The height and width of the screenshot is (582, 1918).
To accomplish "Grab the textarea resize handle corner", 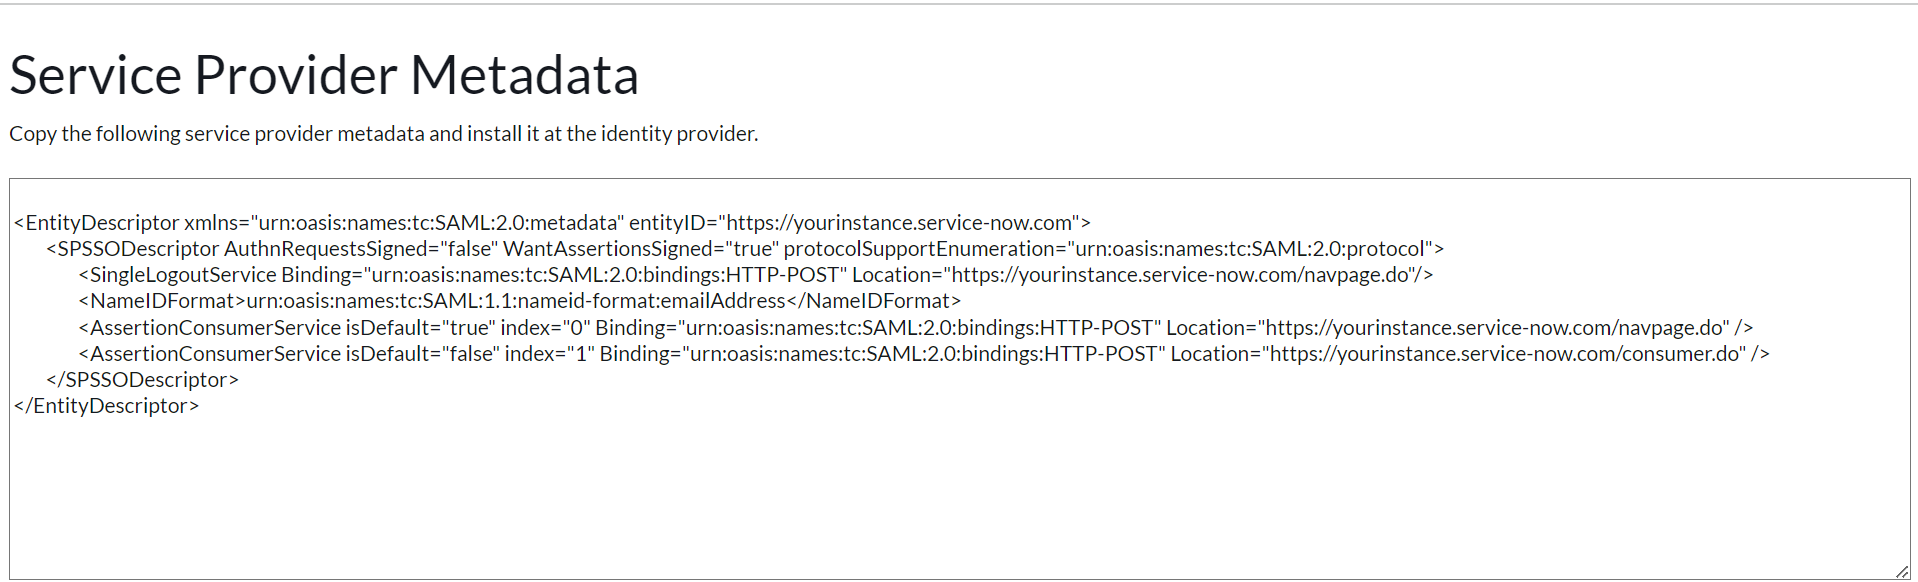I will (1901, 571).
